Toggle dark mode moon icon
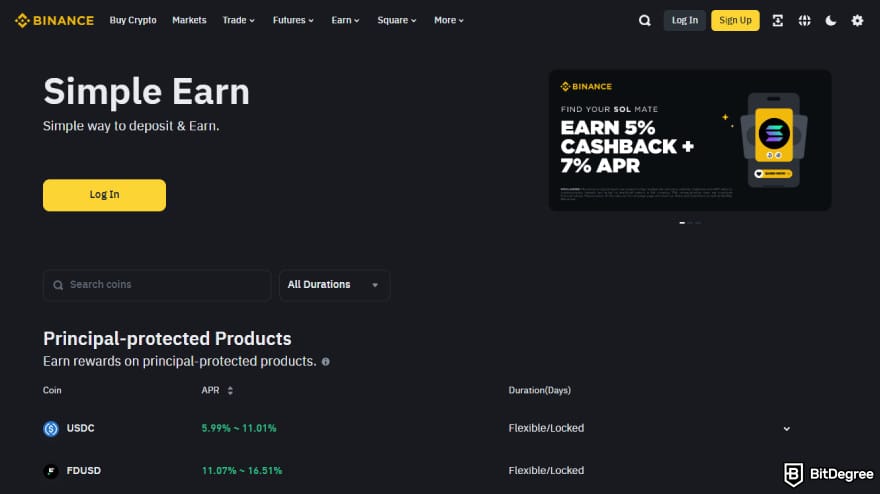This screenshot has width=880, height=494. 831,21
